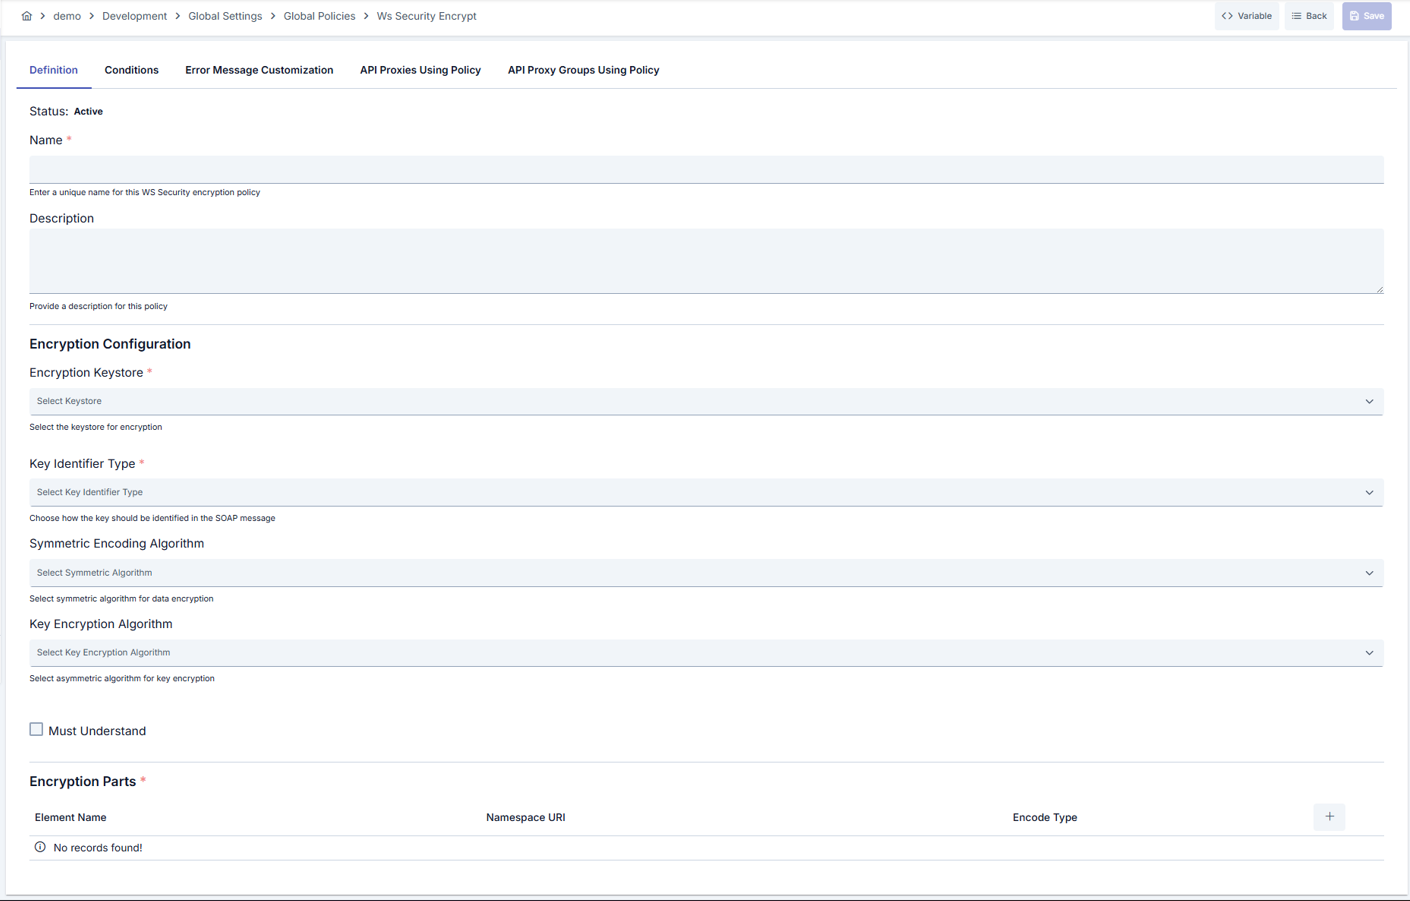Open the Error Message Customization tab
The height and width of the screenshot is (901, 1410).
tap(259, 70)
